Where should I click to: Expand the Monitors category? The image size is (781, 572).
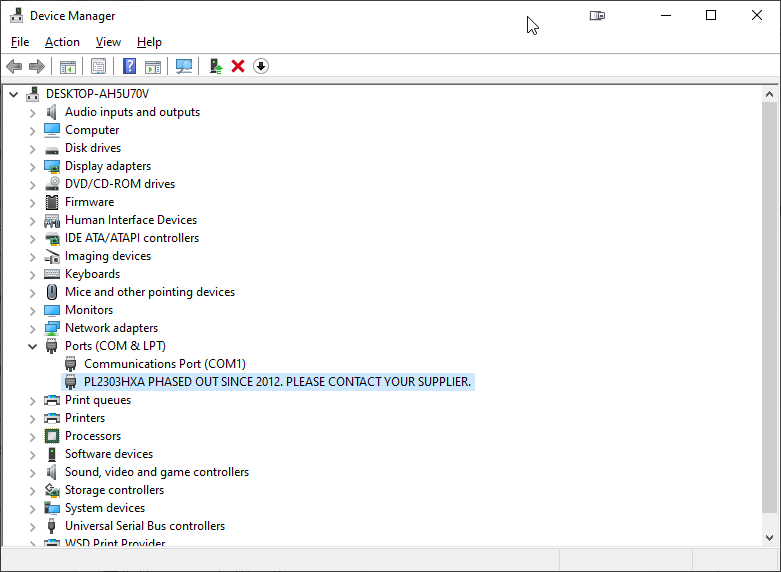32,311
